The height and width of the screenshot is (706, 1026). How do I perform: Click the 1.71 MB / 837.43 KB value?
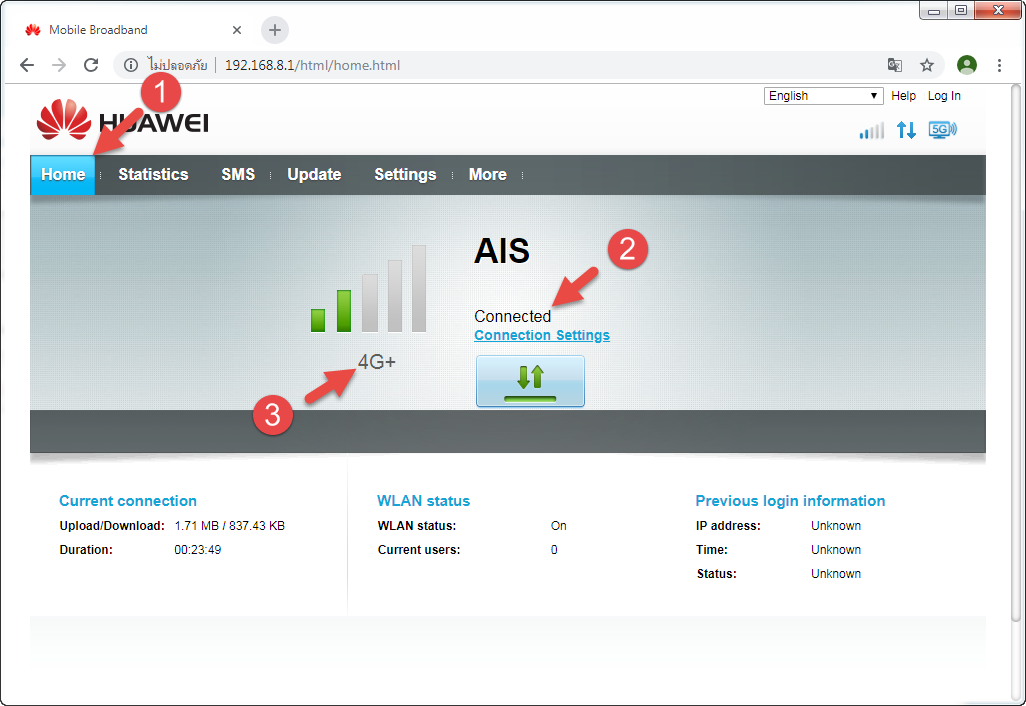[230, 525]
